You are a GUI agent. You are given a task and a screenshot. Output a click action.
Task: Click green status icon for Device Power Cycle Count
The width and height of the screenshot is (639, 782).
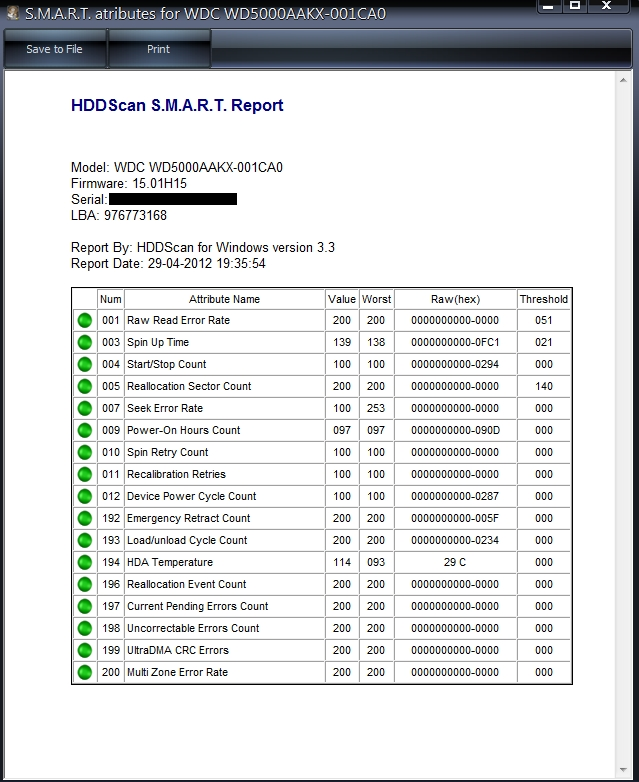point(85,496)
